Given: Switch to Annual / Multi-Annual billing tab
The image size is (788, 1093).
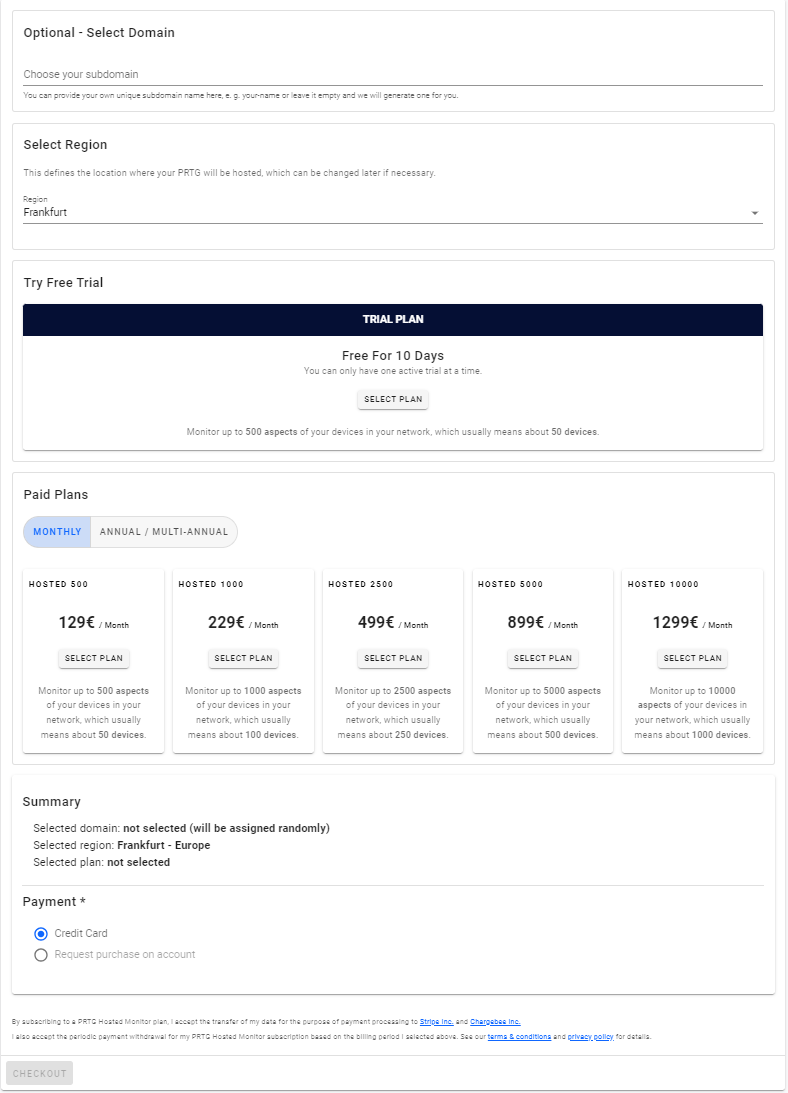Looking at the screenshot, I should pyautogui.click(x=164, y=532).
